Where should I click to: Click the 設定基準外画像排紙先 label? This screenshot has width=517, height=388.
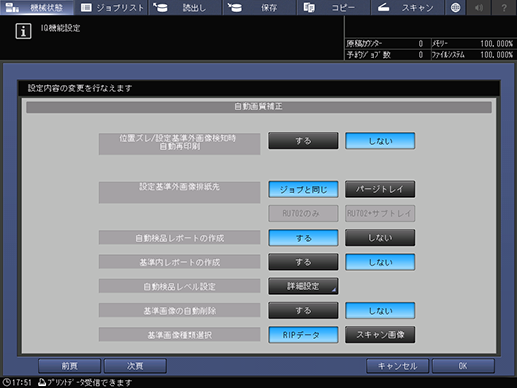point(179,192)
